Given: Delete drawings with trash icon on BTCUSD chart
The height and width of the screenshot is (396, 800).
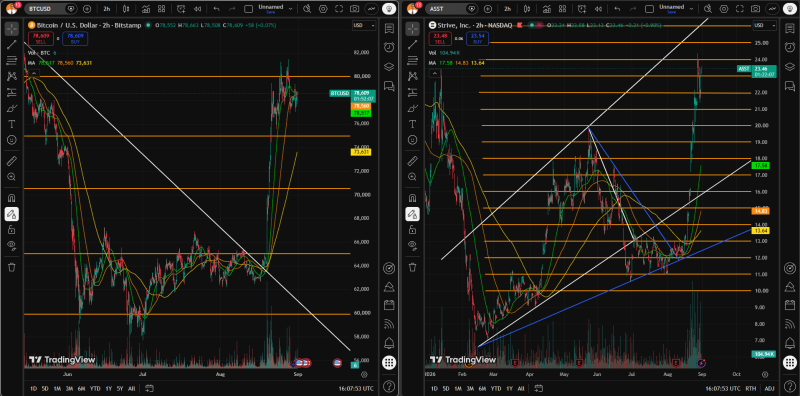Looking at the screenshot, I should [x=12, y=267].
